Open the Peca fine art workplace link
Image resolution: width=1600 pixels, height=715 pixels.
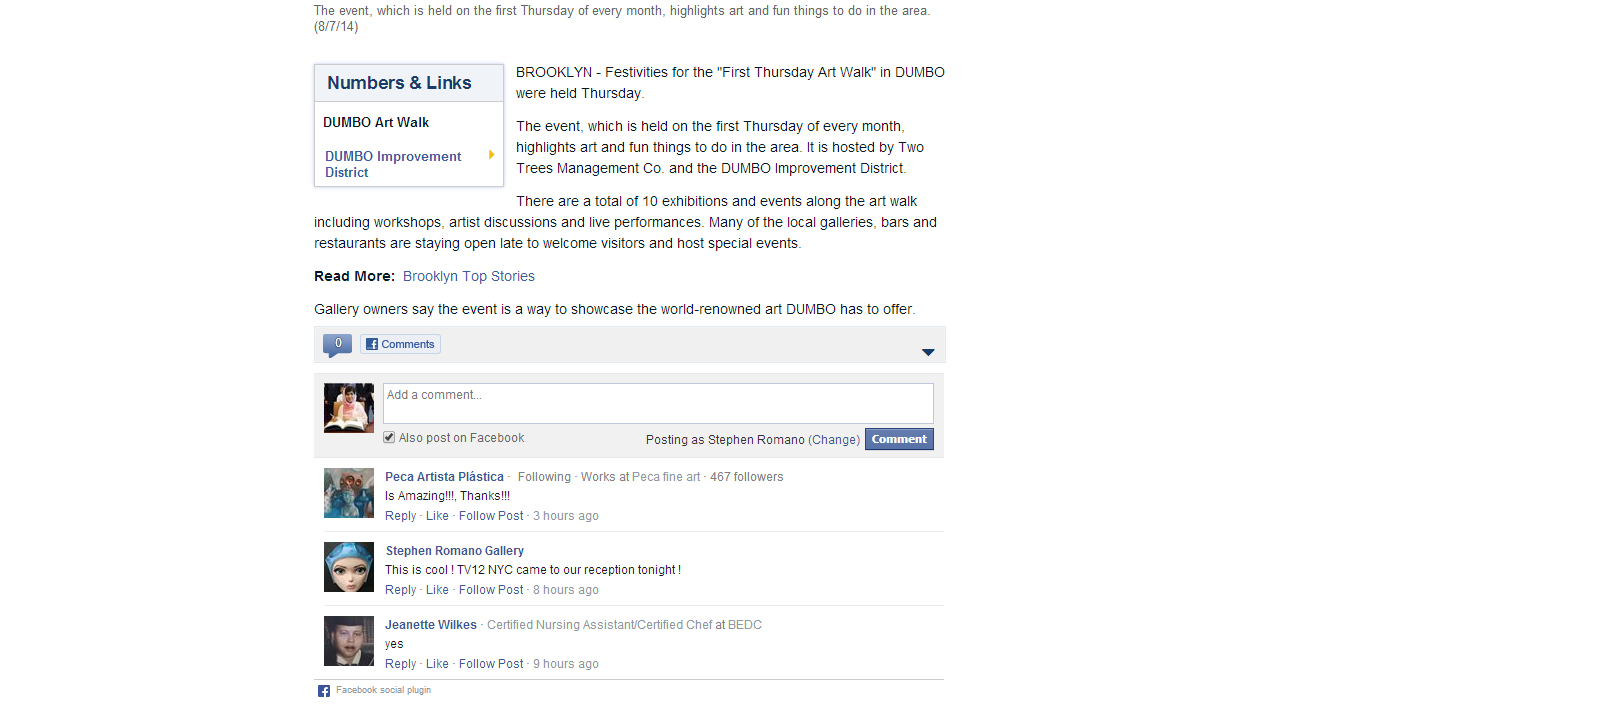tap(666, 477)
